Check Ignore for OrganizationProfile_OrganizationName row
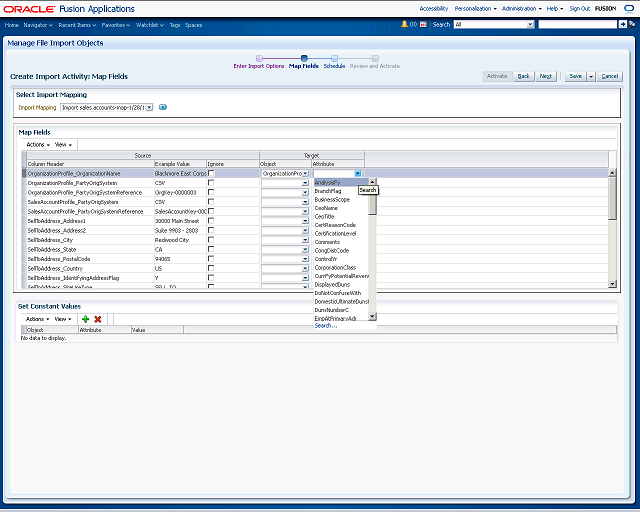 (x=211, y=173)
